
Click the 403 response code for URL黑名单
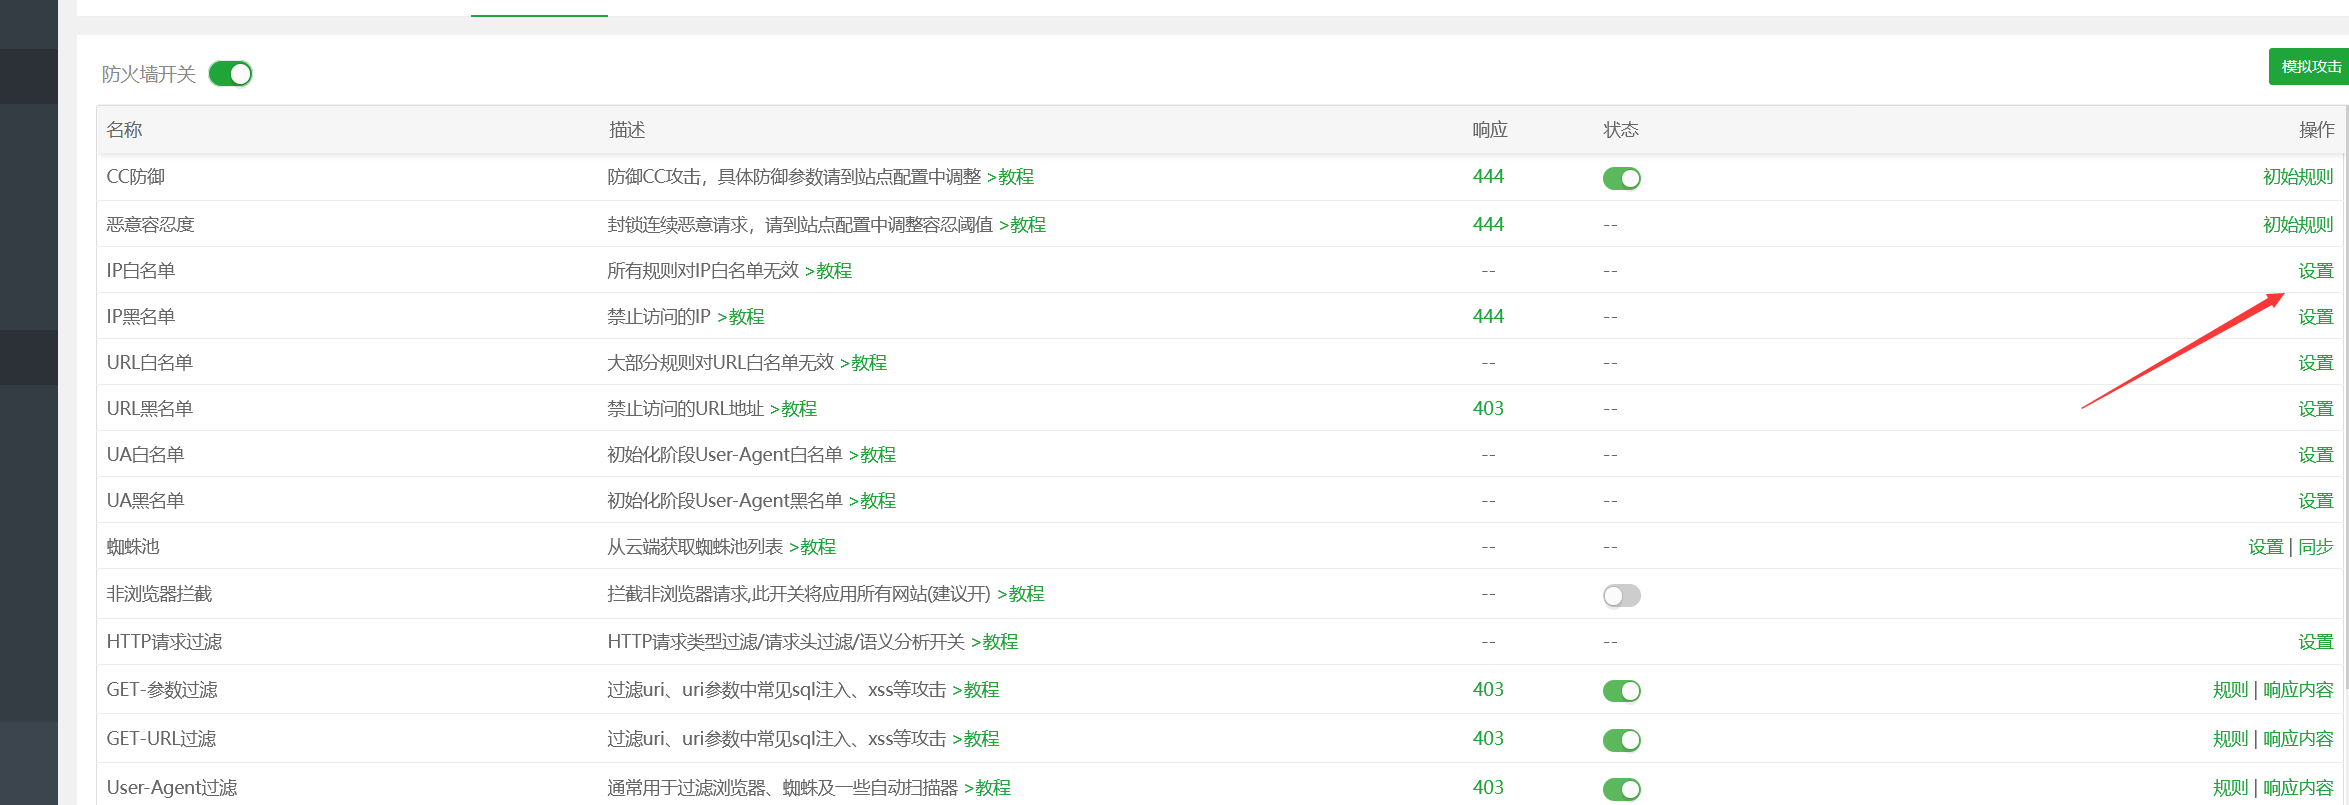tap(1488, 409)
